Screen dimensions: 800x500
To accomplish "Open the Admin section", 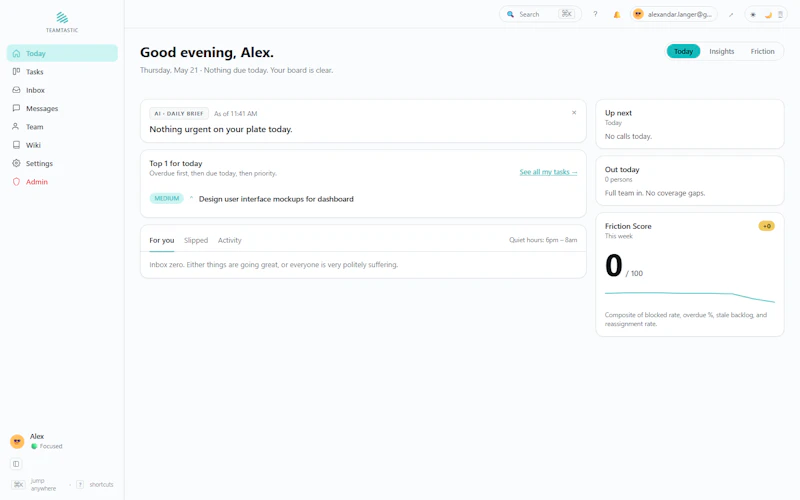I will click(x=62, y=182).
